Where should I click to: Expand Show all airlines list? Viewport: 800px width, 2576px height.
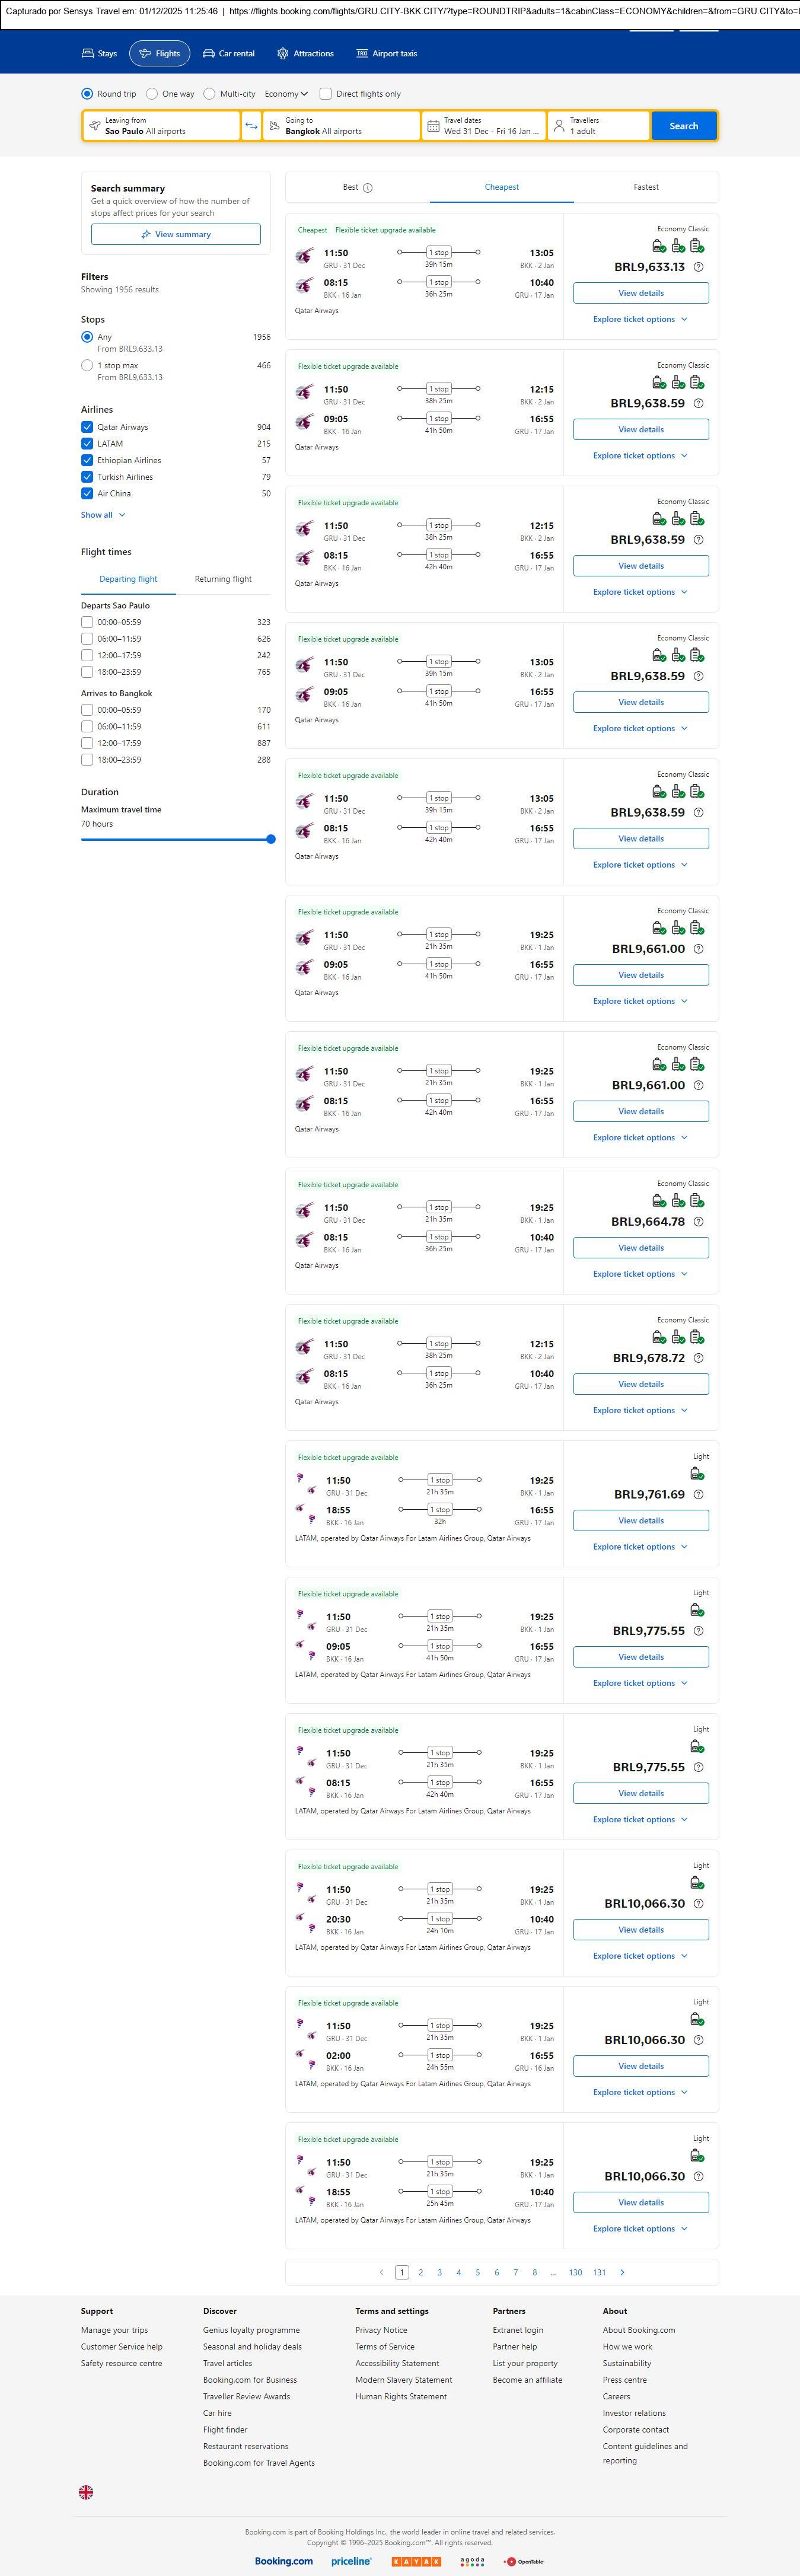point(103,515)
